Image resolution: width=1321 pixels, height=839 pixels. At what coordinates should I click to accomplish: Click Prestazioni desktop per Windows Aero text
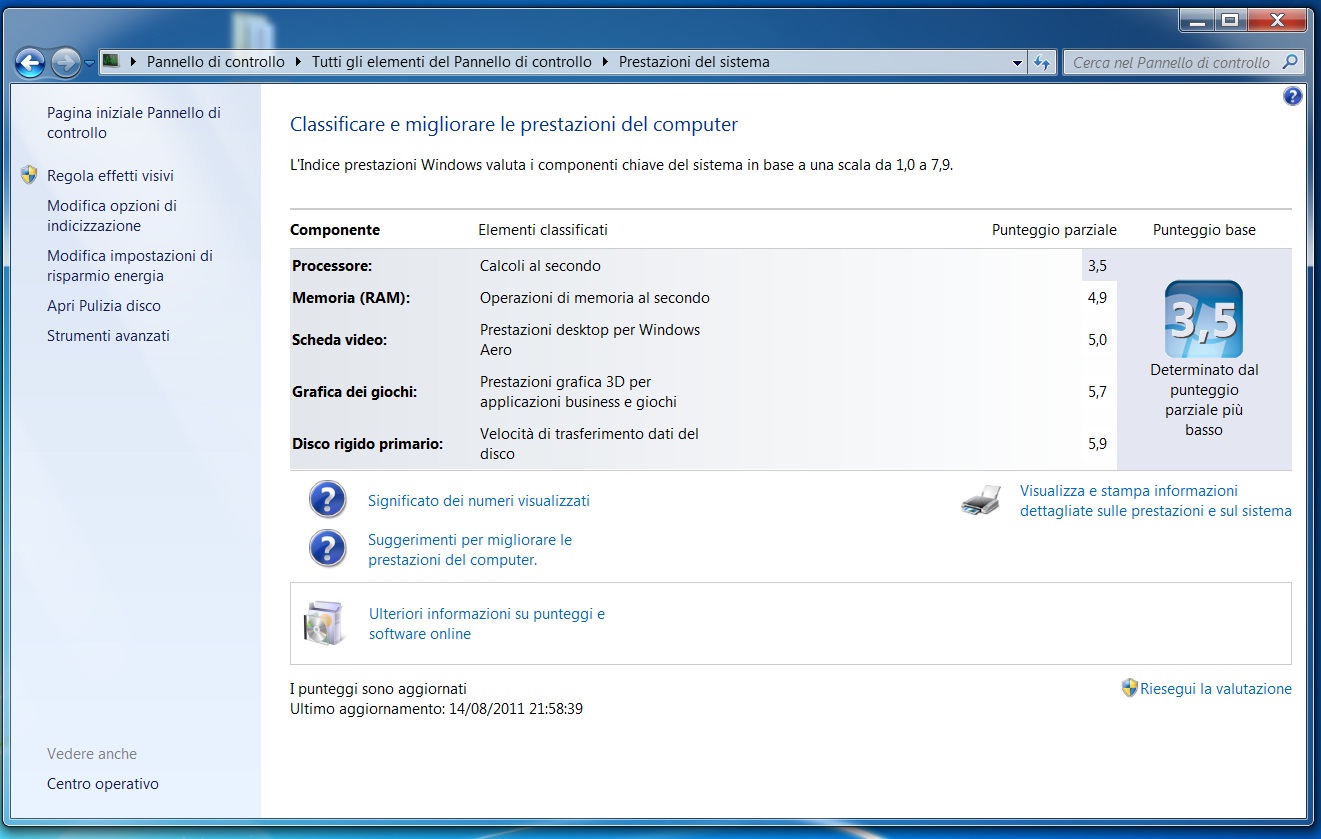pyautogui.click(x=590, y=340)
